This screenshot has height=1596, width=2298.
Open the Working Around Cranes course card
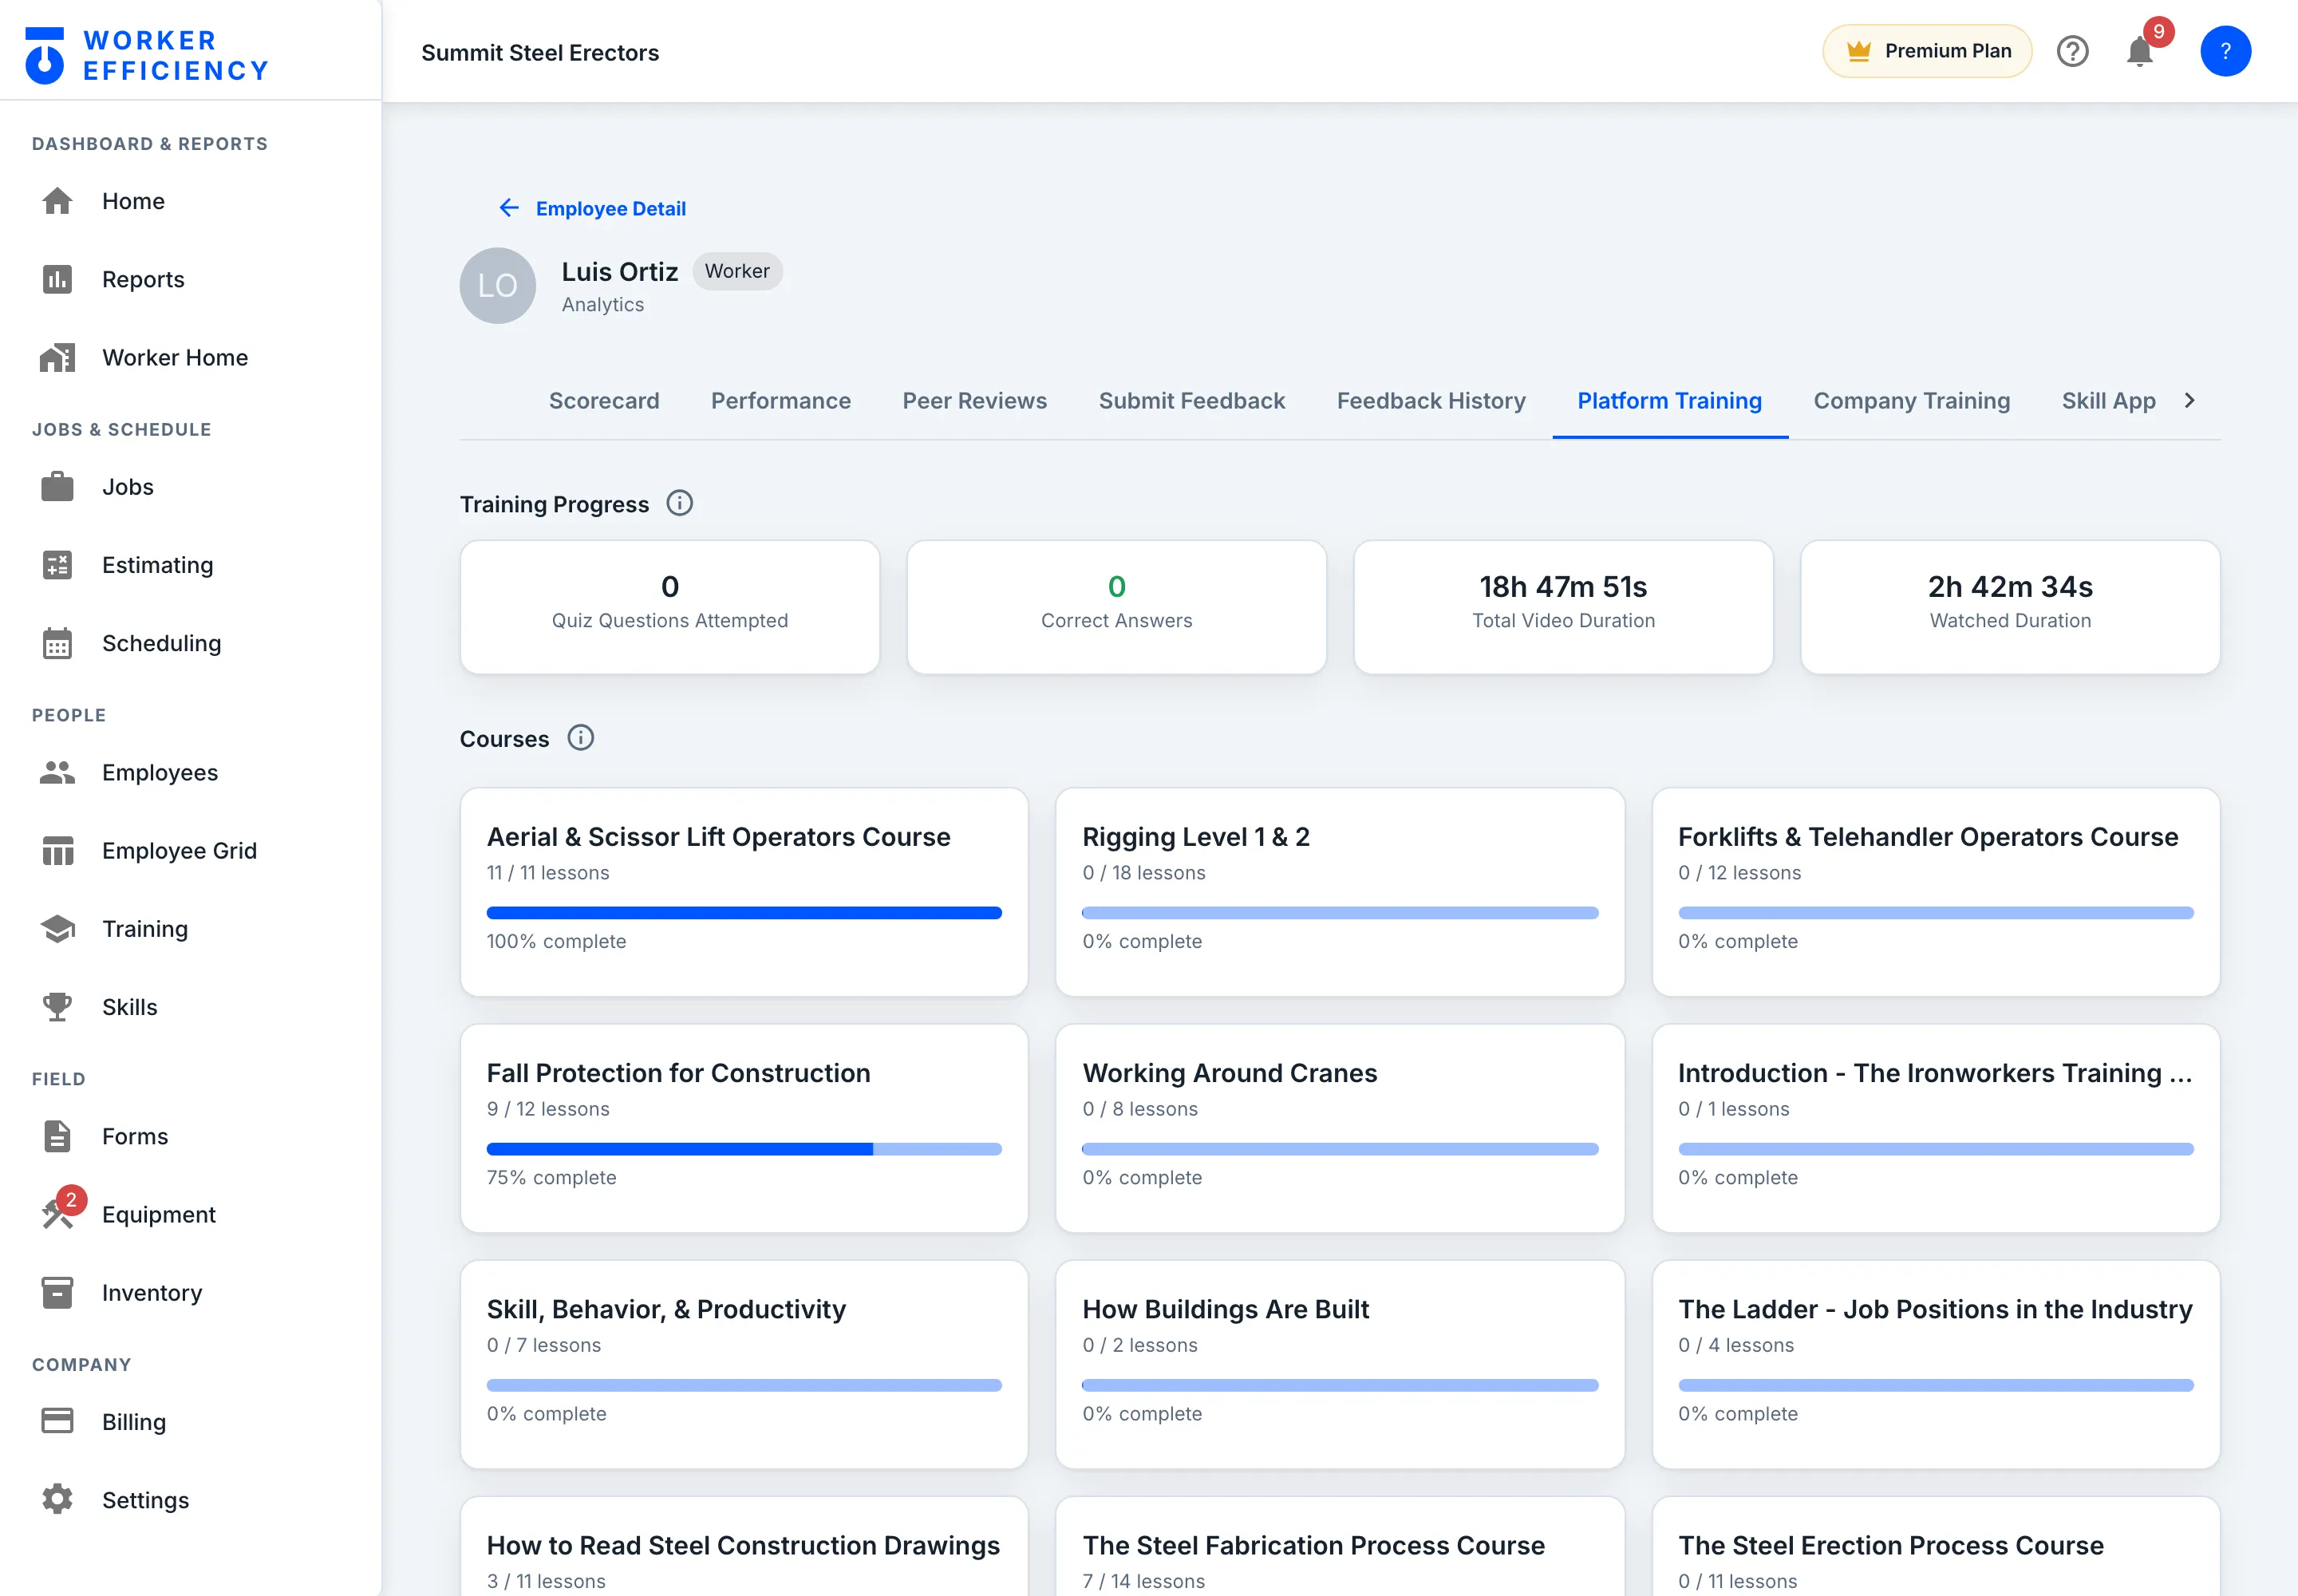(1340, 1128)
